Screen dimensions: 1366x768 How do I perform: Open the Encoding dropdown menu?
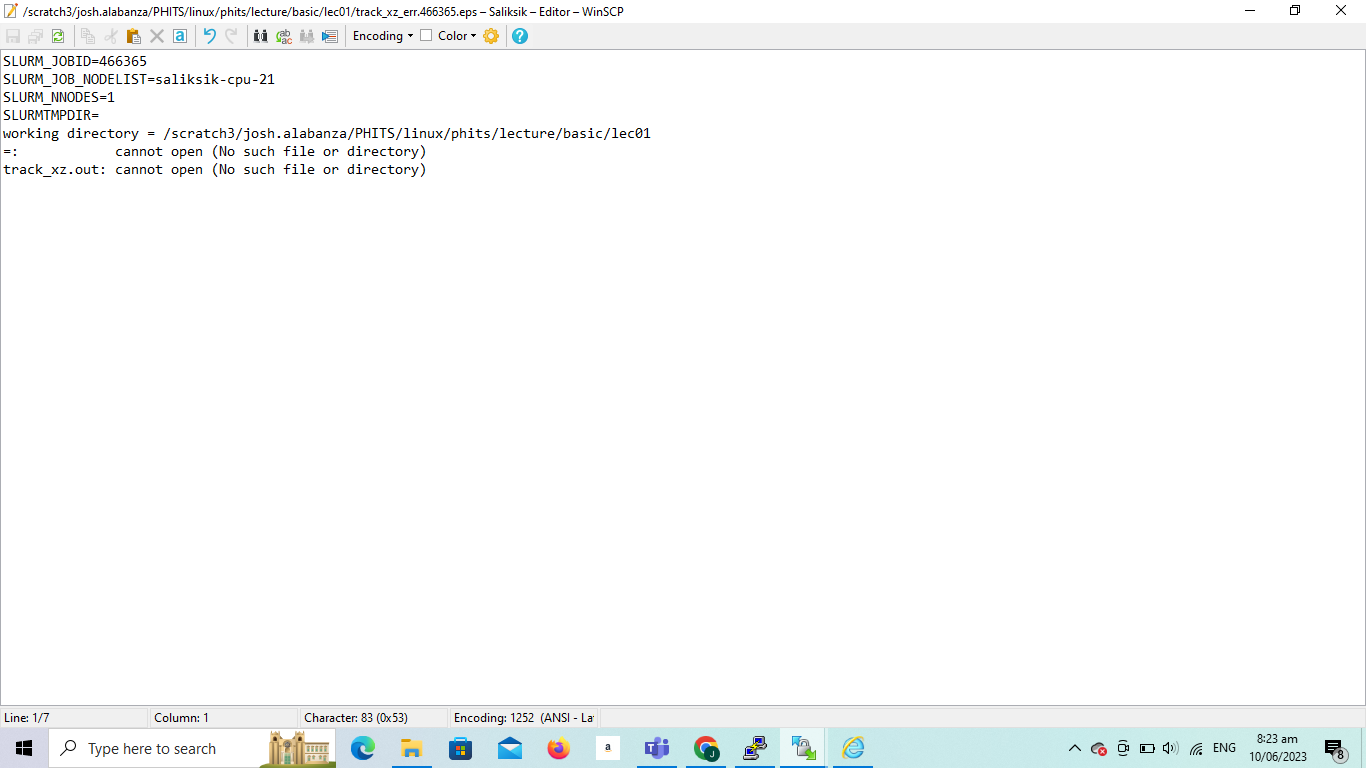click(383, 35)
